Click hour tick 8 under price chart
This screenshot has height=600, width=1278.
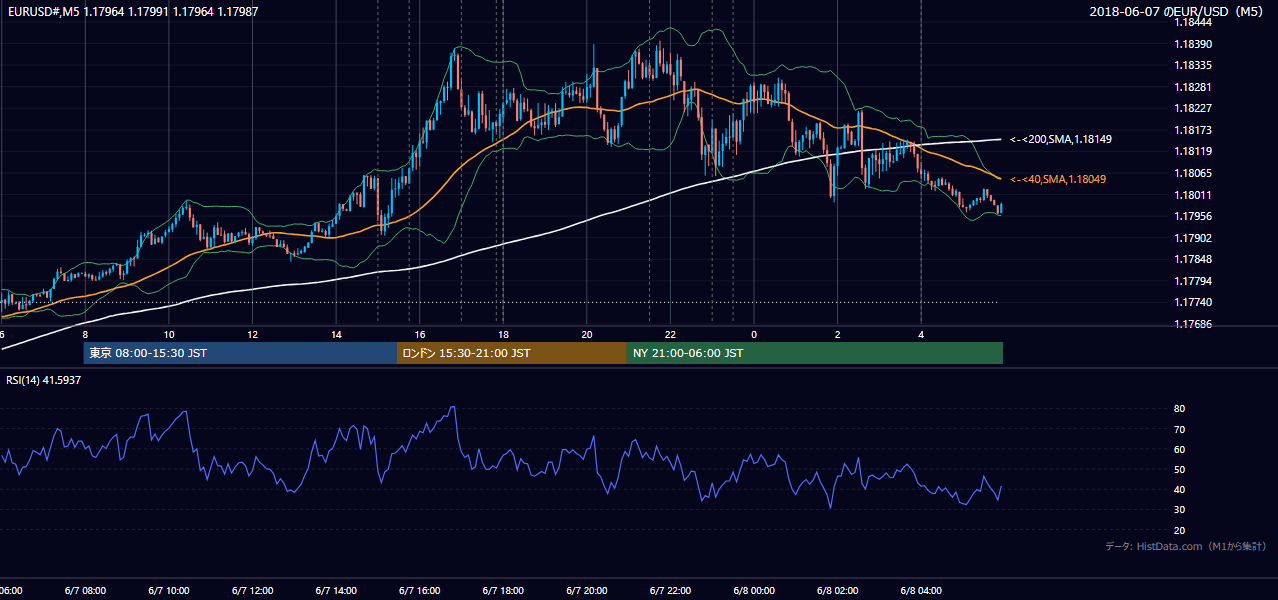85,334
